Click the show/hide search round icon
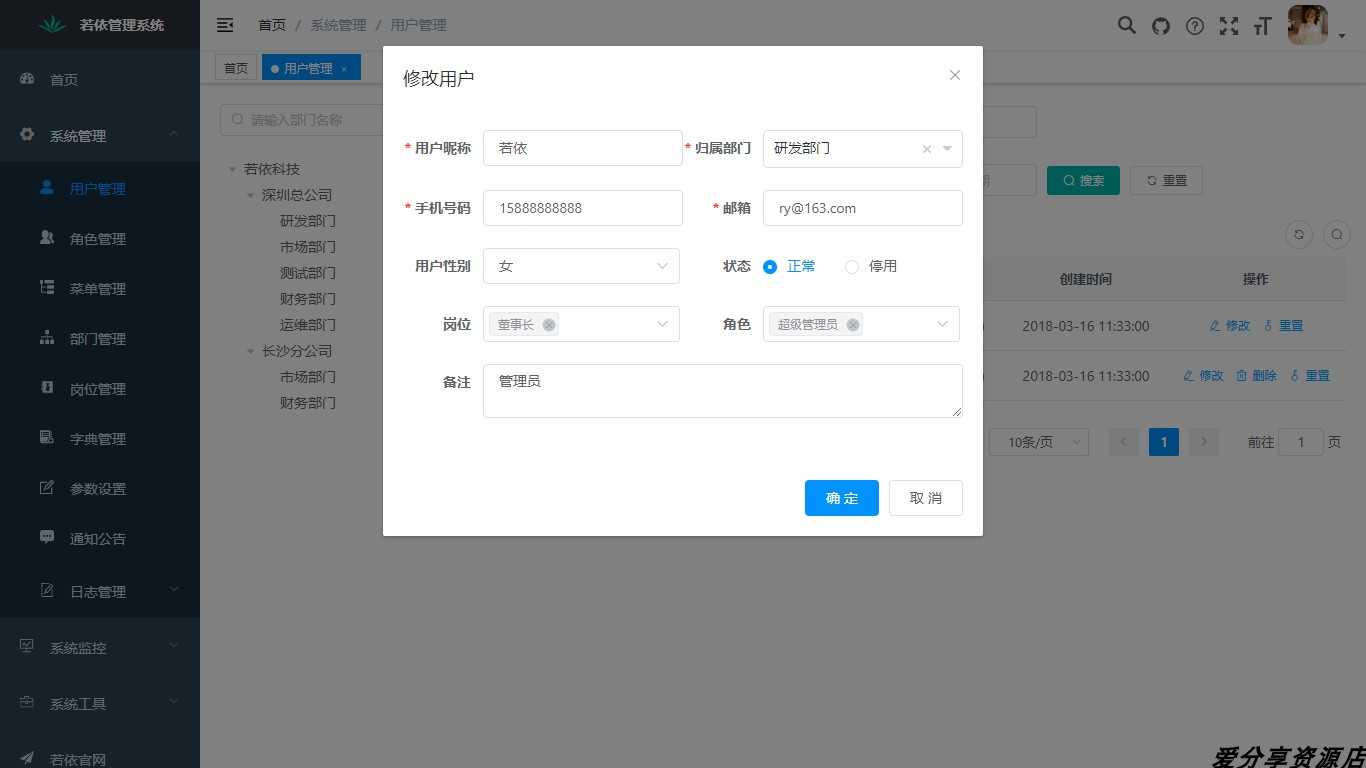The height and width of the screenshot is (768, 1366). coord(1337,234)
